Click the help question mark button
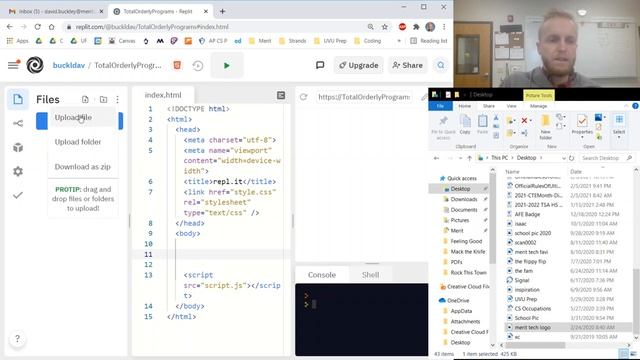This screenshot has height=360, width=640. (x=17, y=339)
